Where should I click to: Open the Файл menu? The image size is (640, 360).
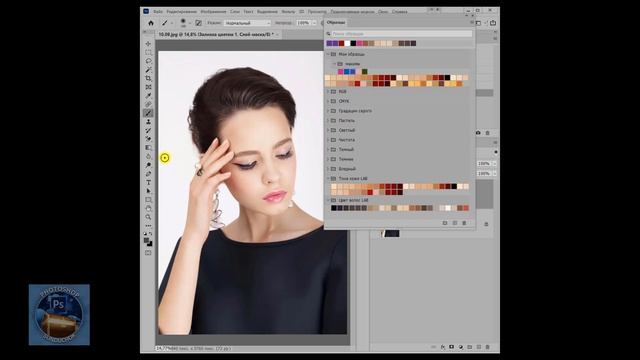(x=158, y=12)
